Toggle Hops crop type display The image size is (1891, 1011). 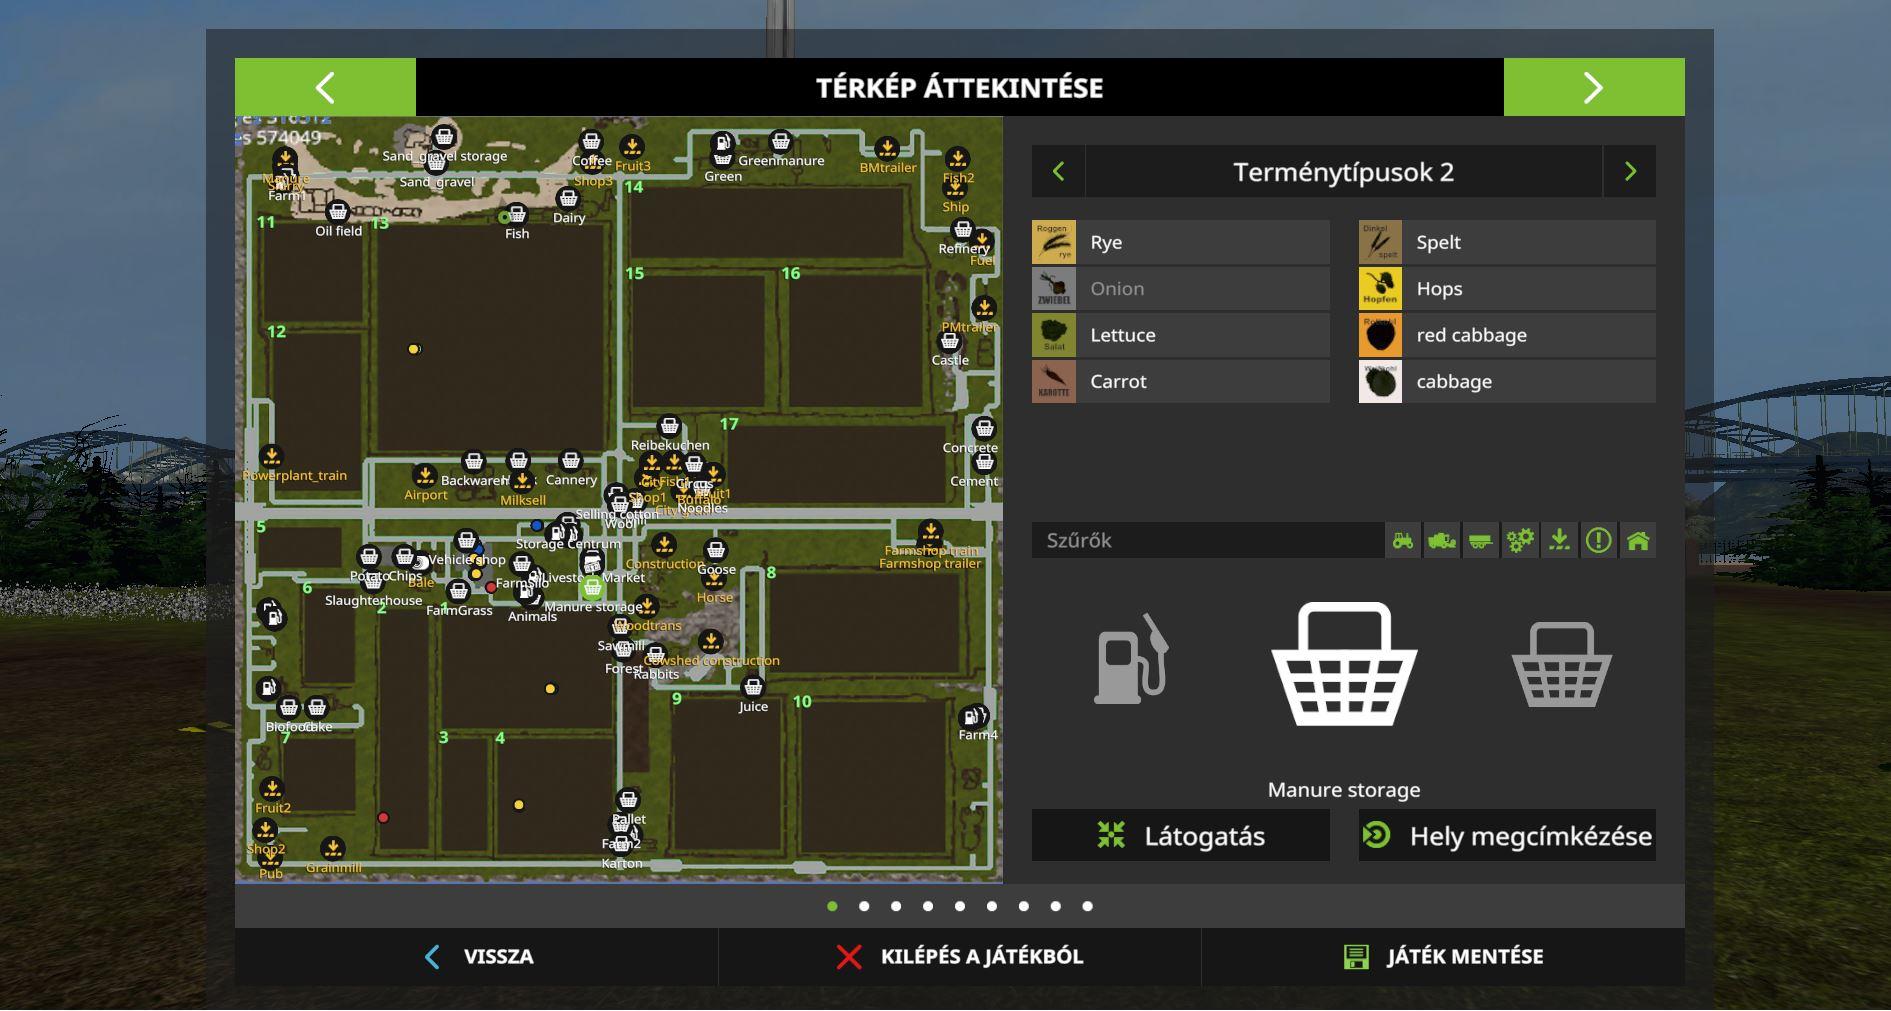1506,289
